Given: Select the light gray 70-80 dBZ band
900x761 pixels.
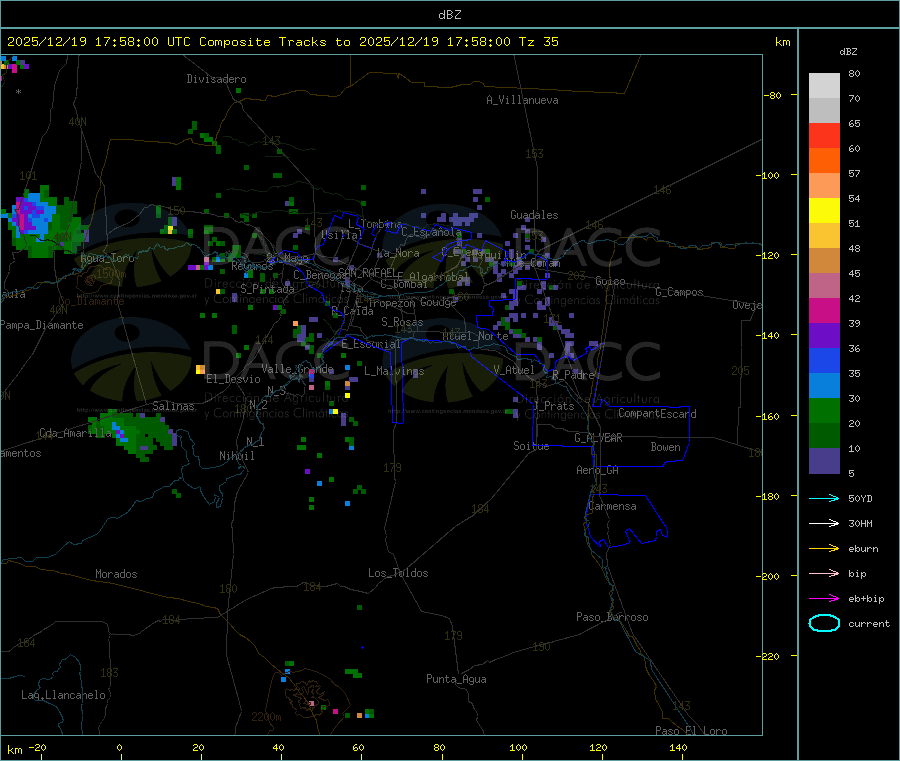Looking at the screenshot, I should pos(824,86).
